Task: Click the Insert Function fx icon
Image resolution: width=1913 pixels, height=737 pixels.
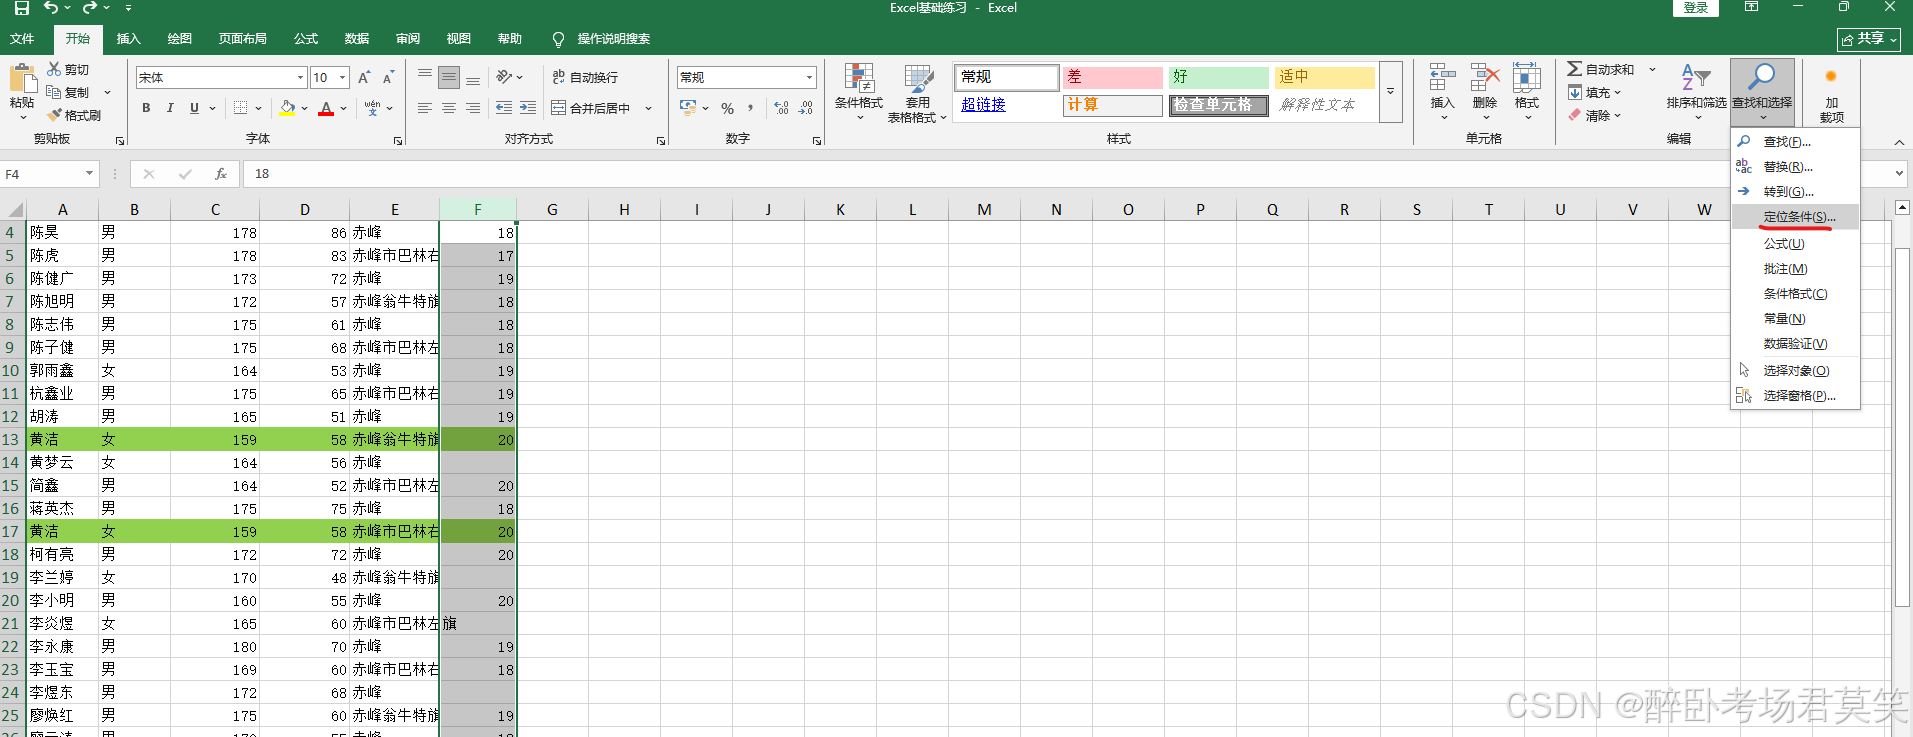Action: [221, 174]
